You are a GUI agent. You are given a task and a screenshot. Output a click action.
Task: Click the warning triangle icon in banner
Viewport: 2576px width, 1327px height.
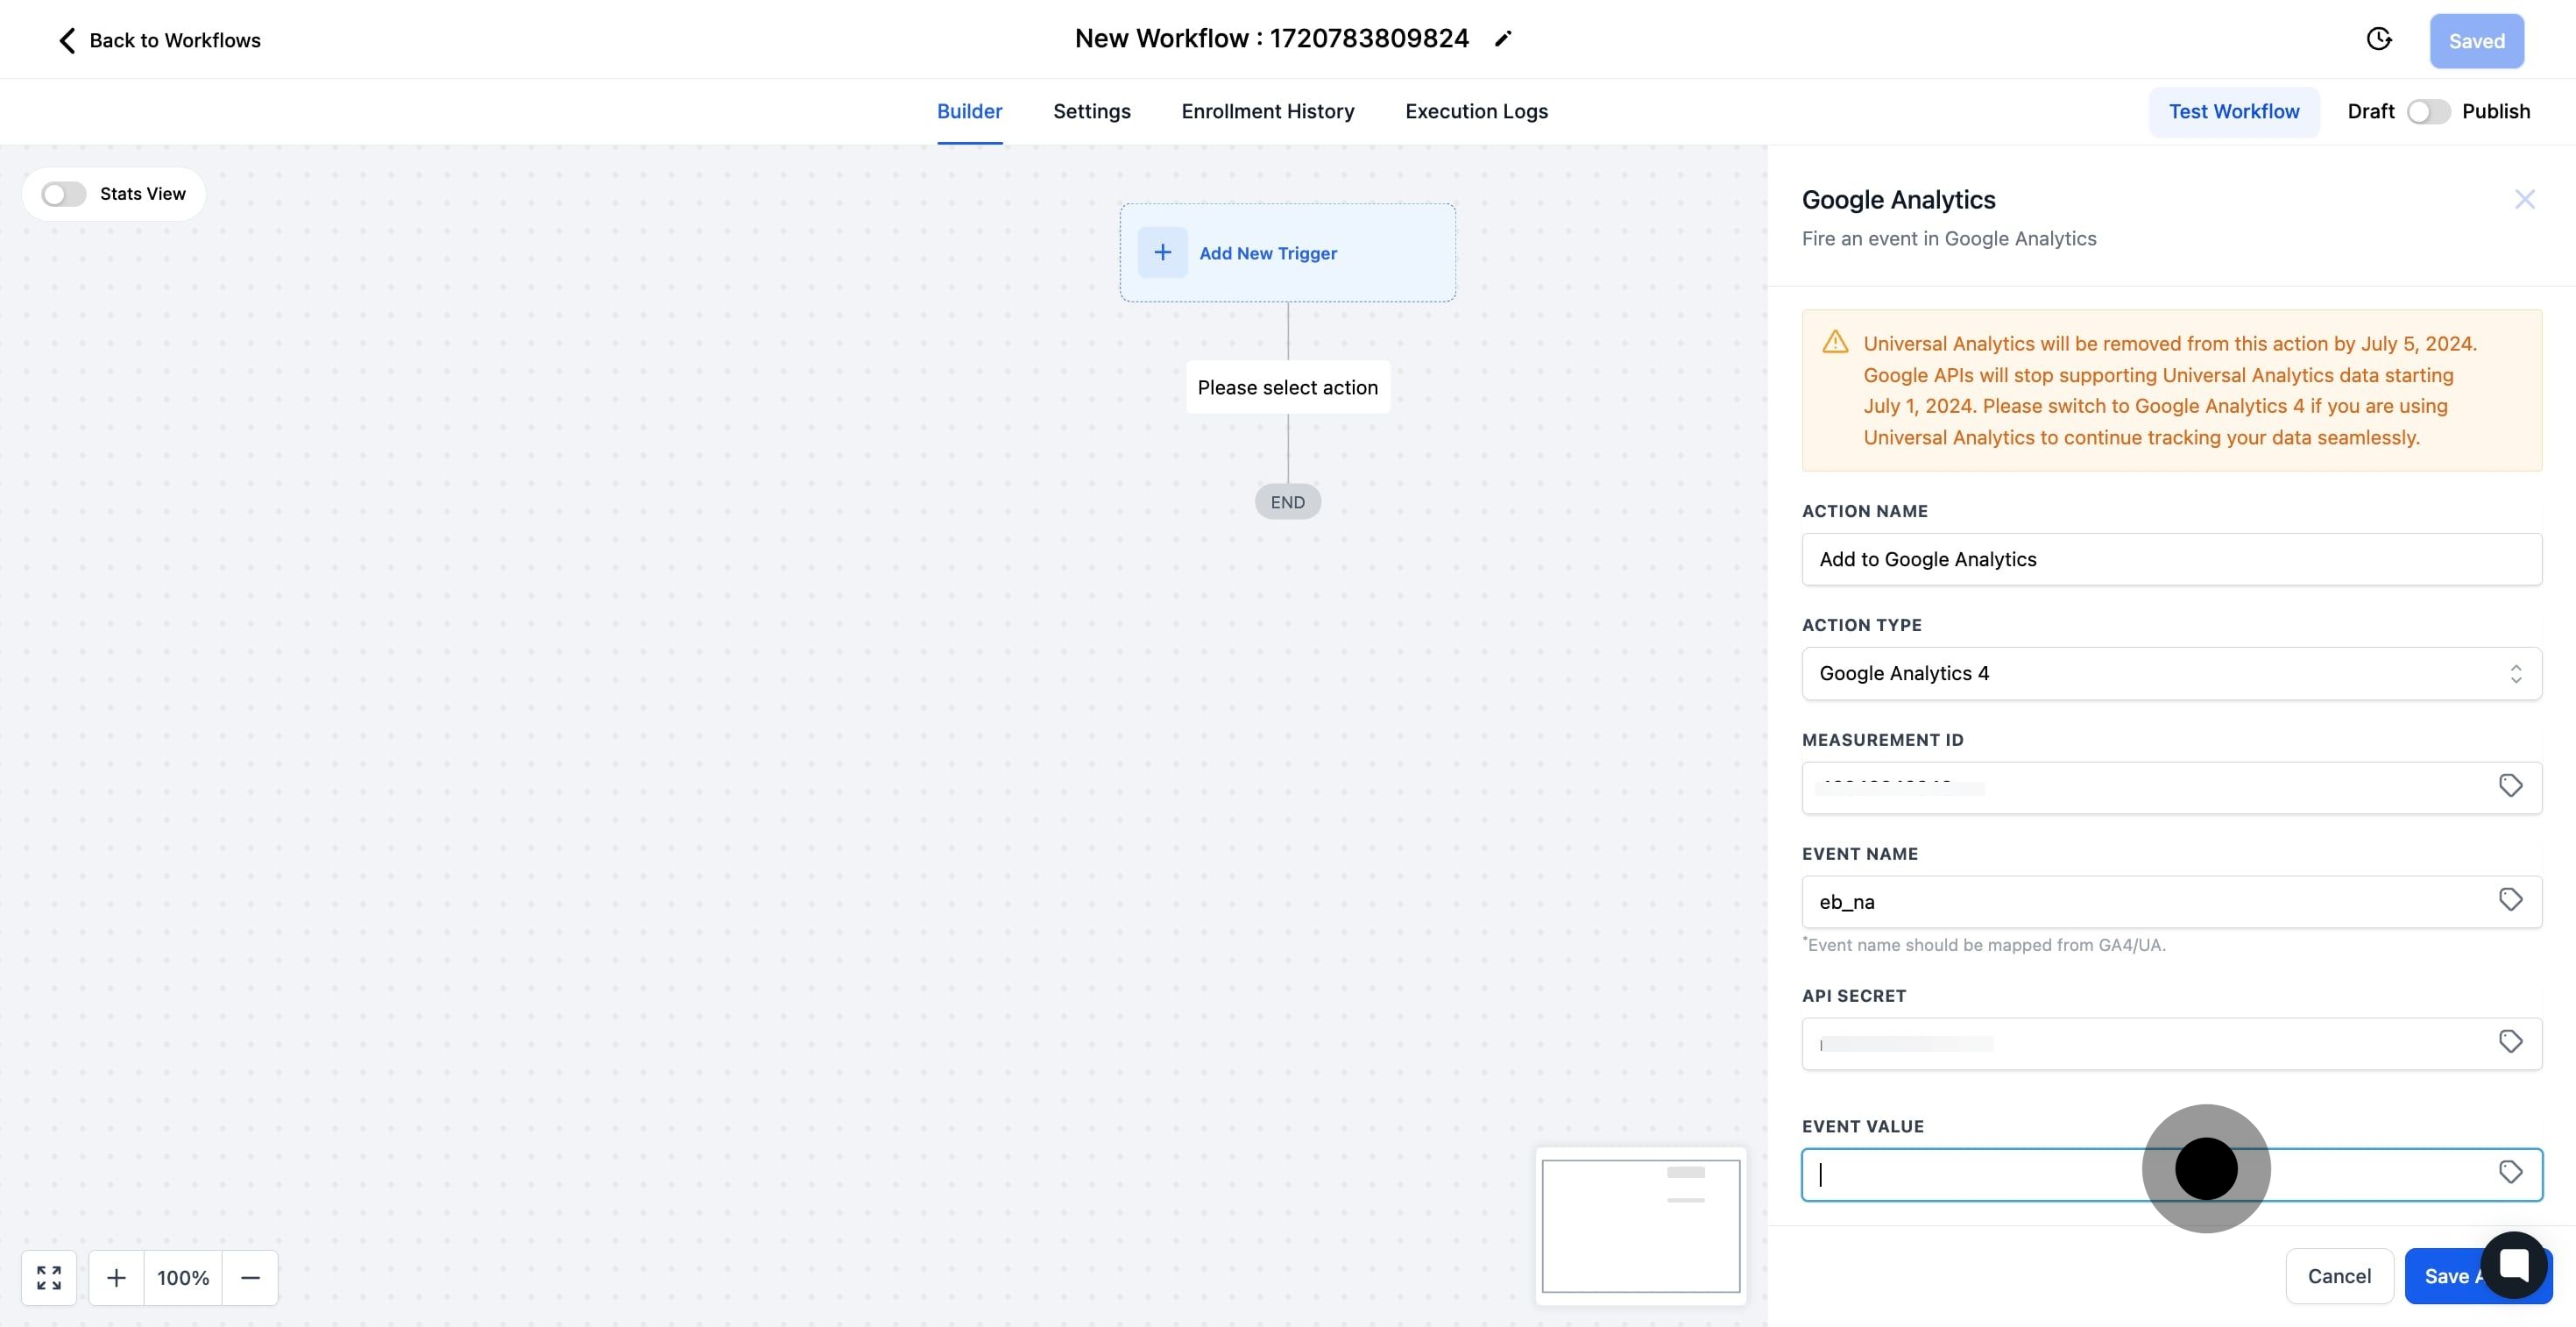point(1835,342)
